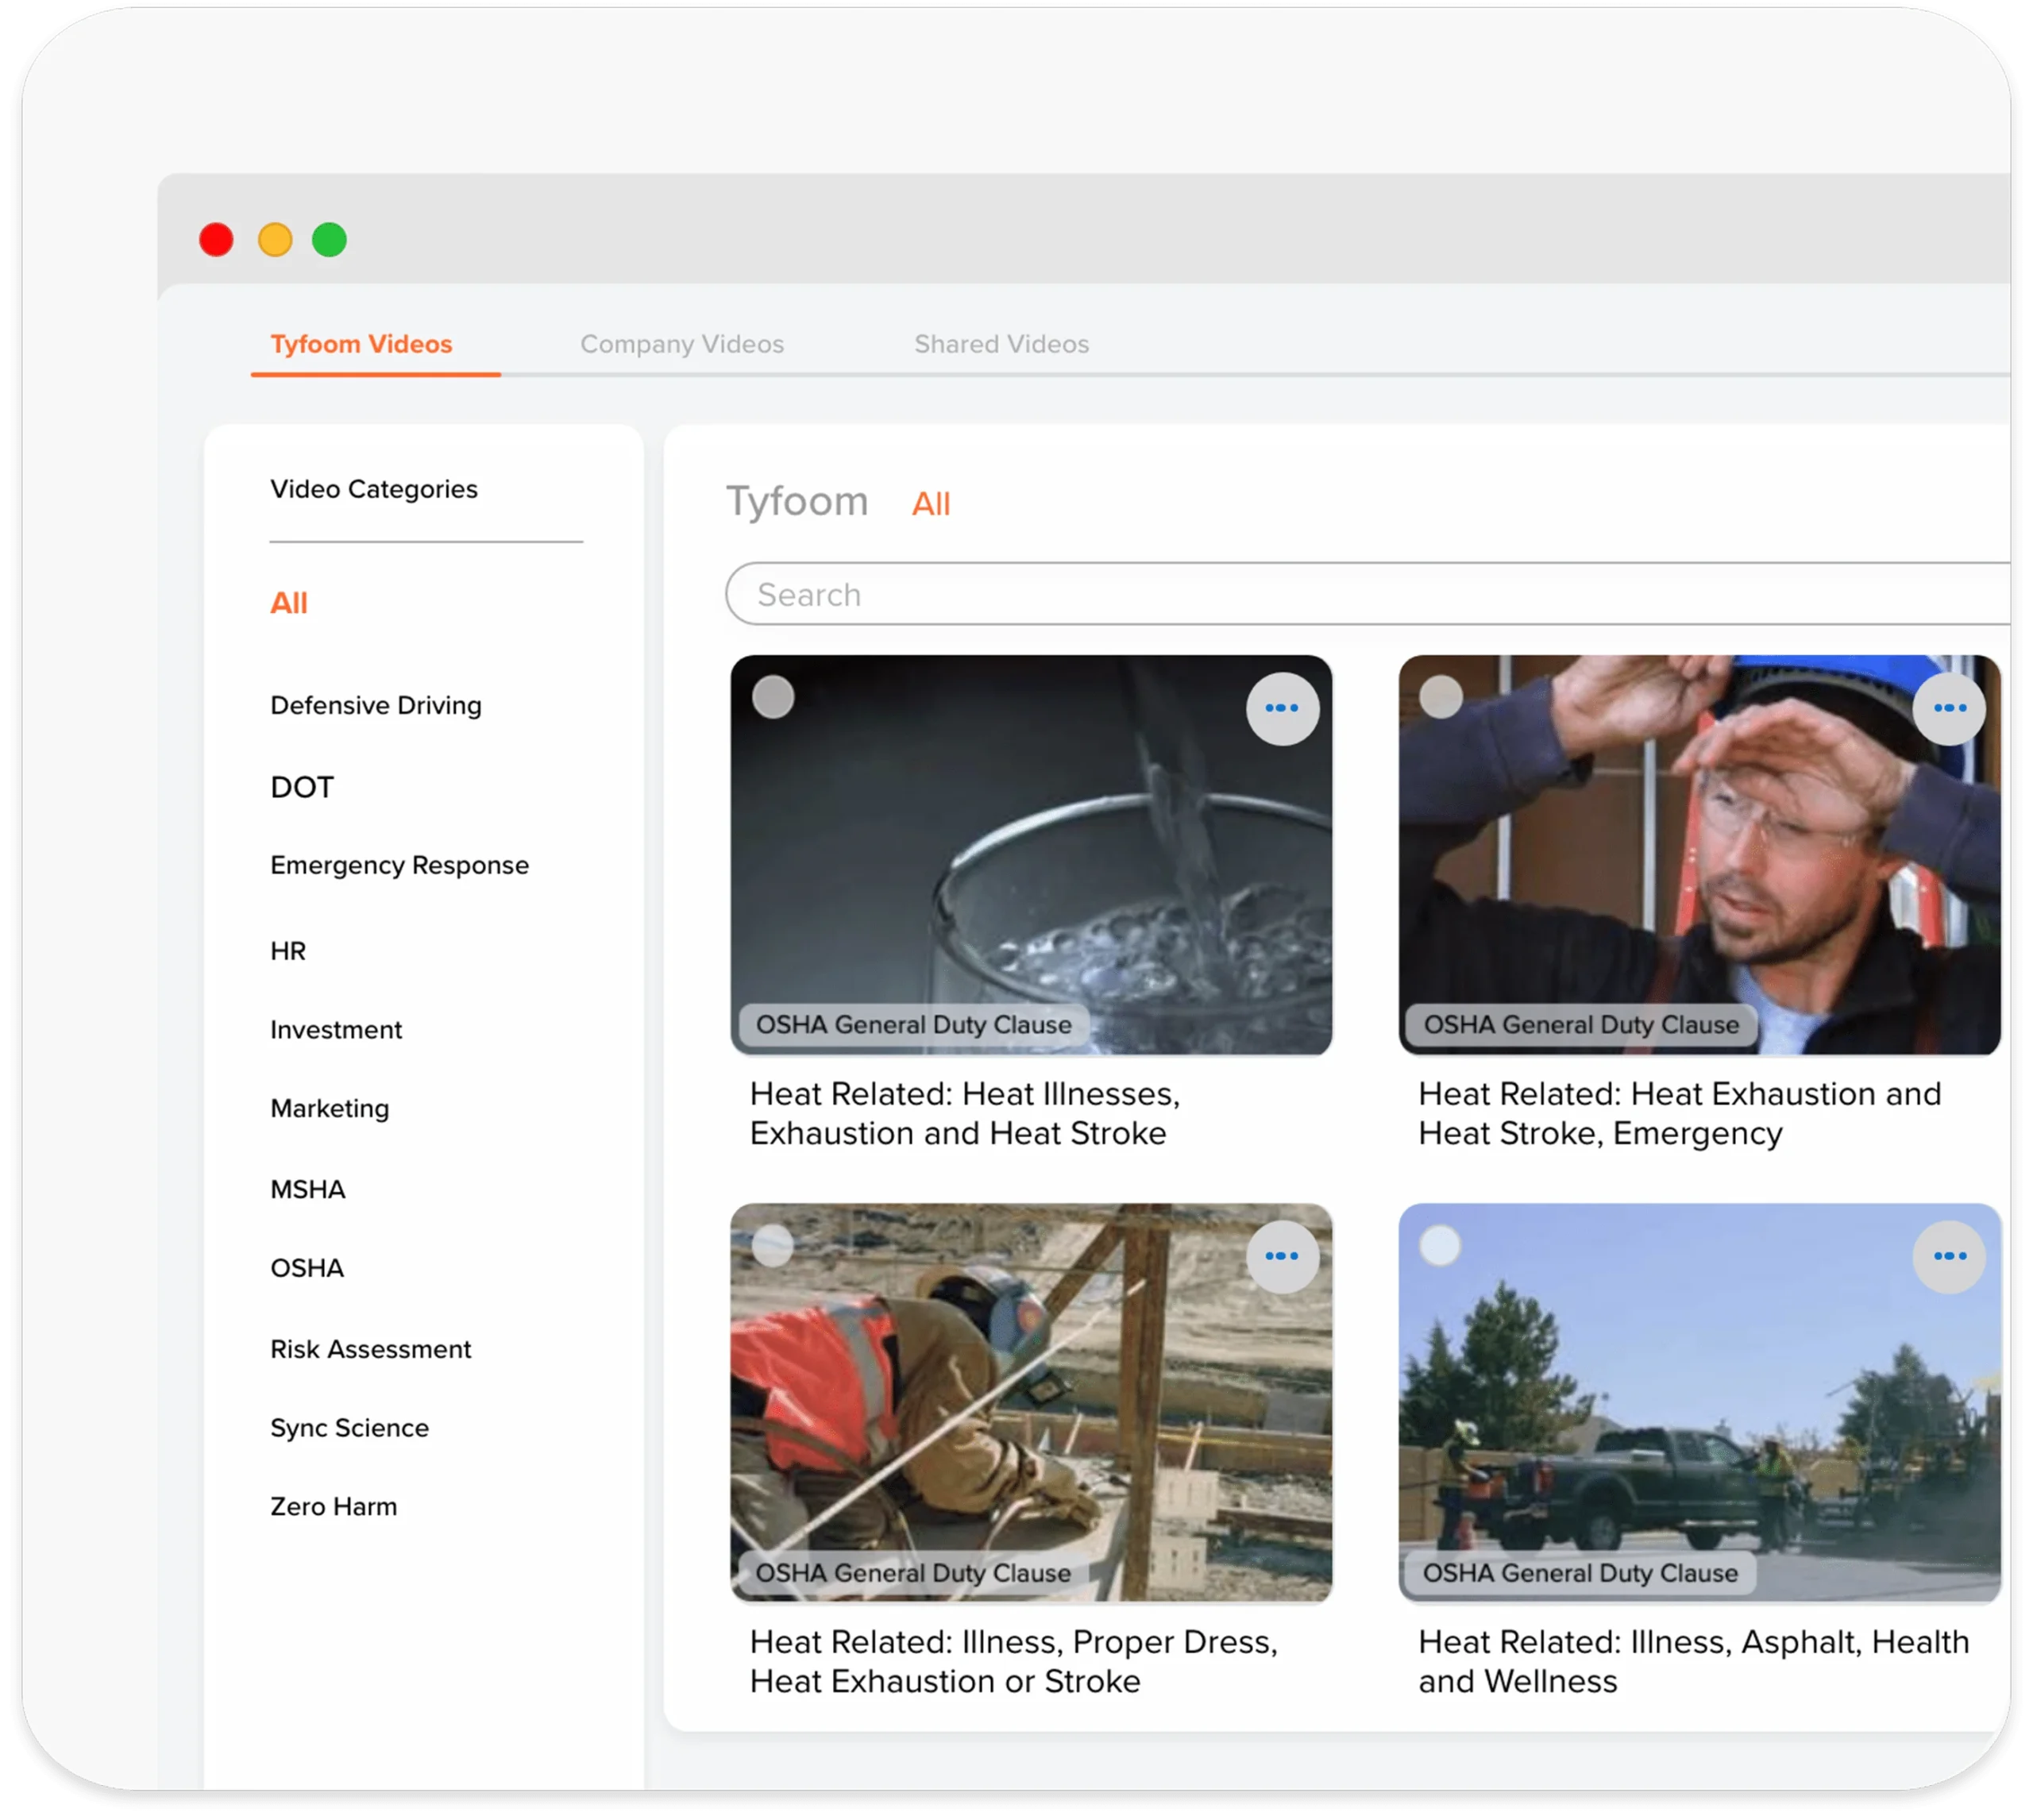Minimize window with yellow button
This screenshot has width=2033, height=1820.
click(x=275, y=240)
